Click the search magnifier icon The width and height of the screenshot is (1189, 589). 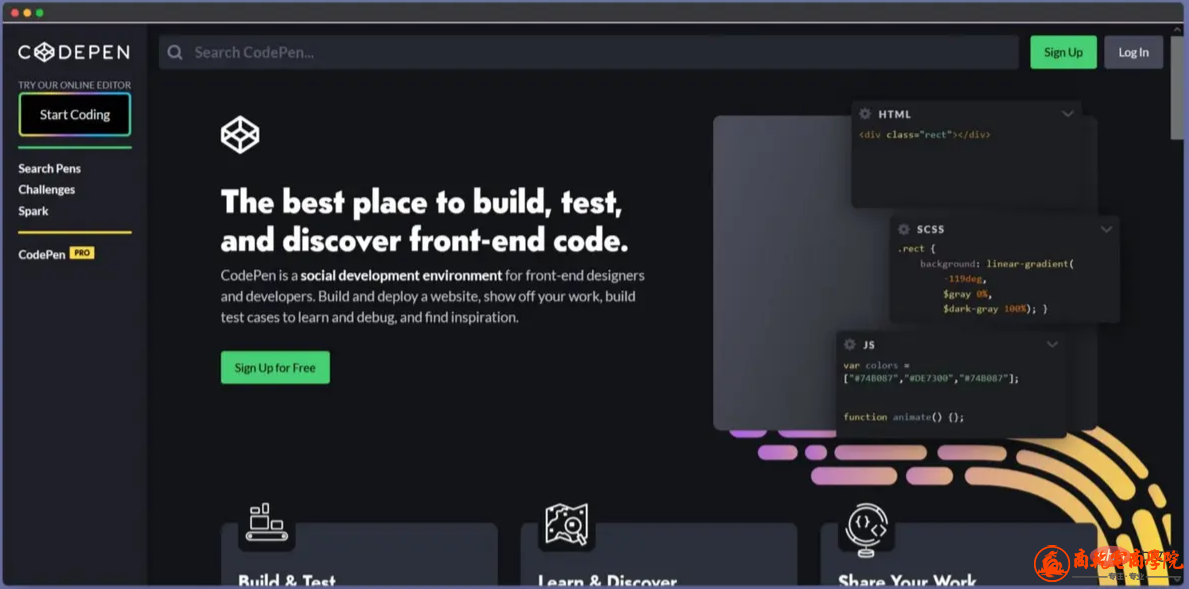point(175,52)
